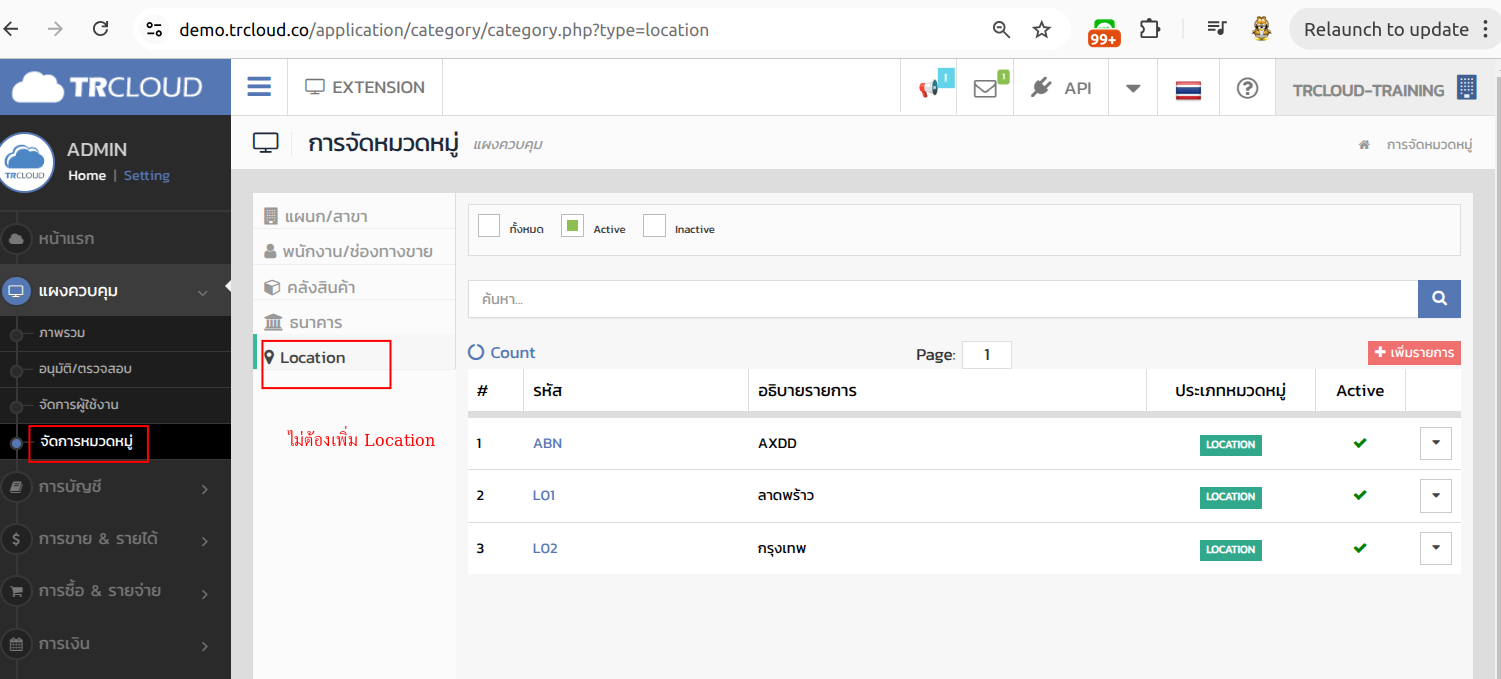Screen dimensions: 1501x679
Task: Open จัดการผู้ใช้งาน submenu item
Action: coord(79,404)
